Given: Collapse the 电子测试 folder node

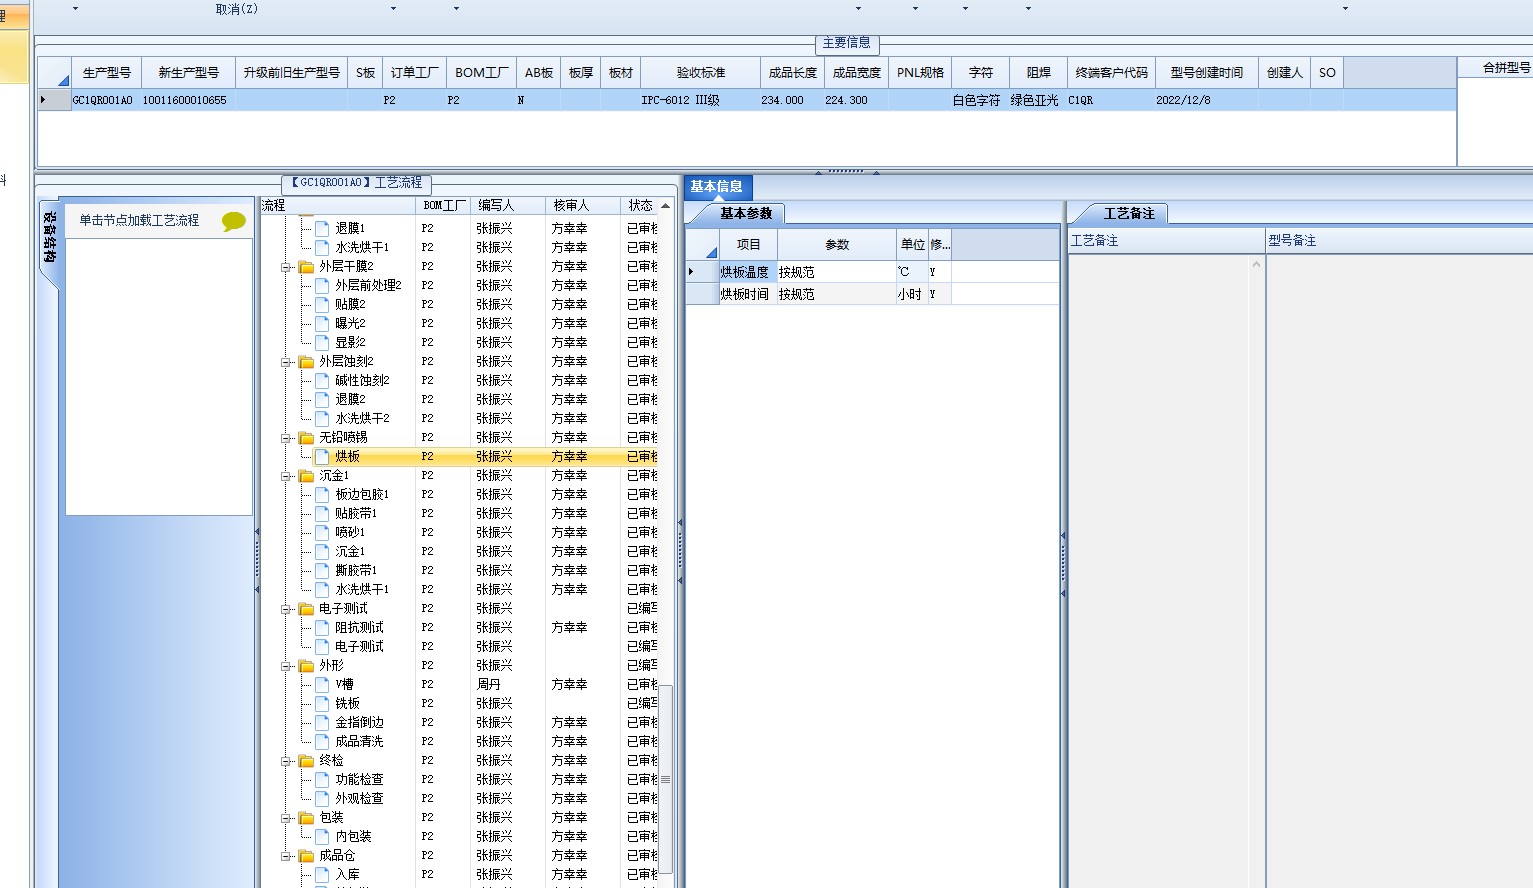Looking at the screenshot, I should tap(286, 609).
